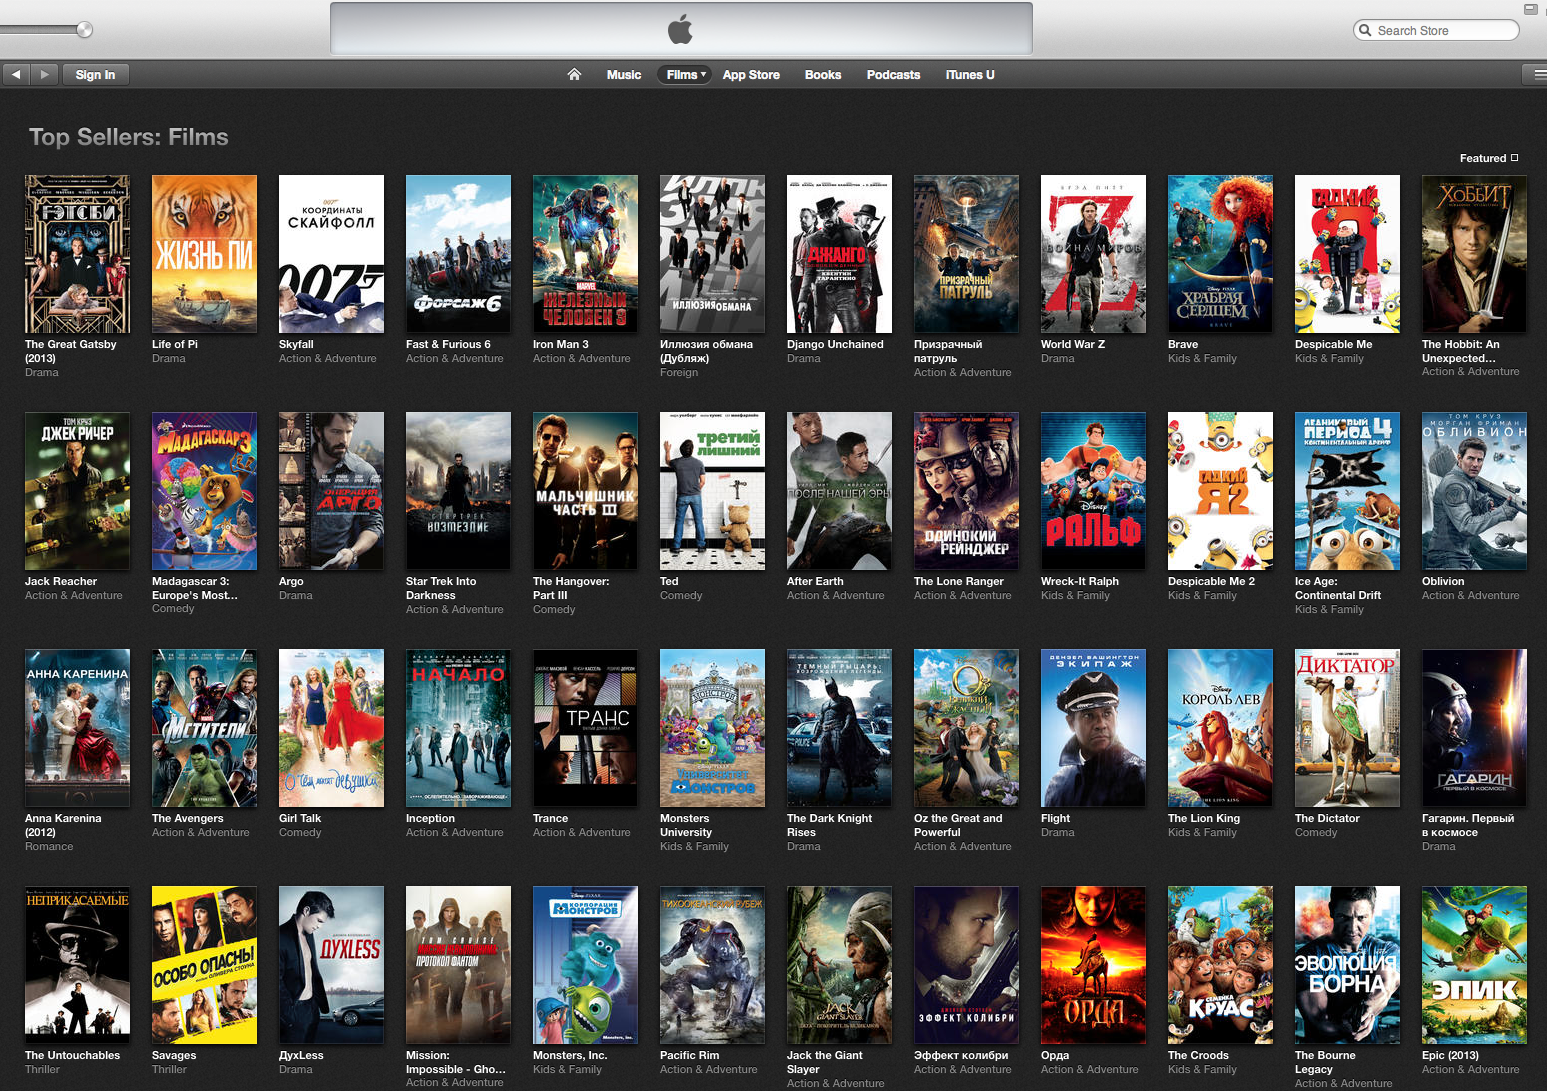Switch to the Books tab
The height and width of the screenshot is (1091, 1547).
pos(823,74)
